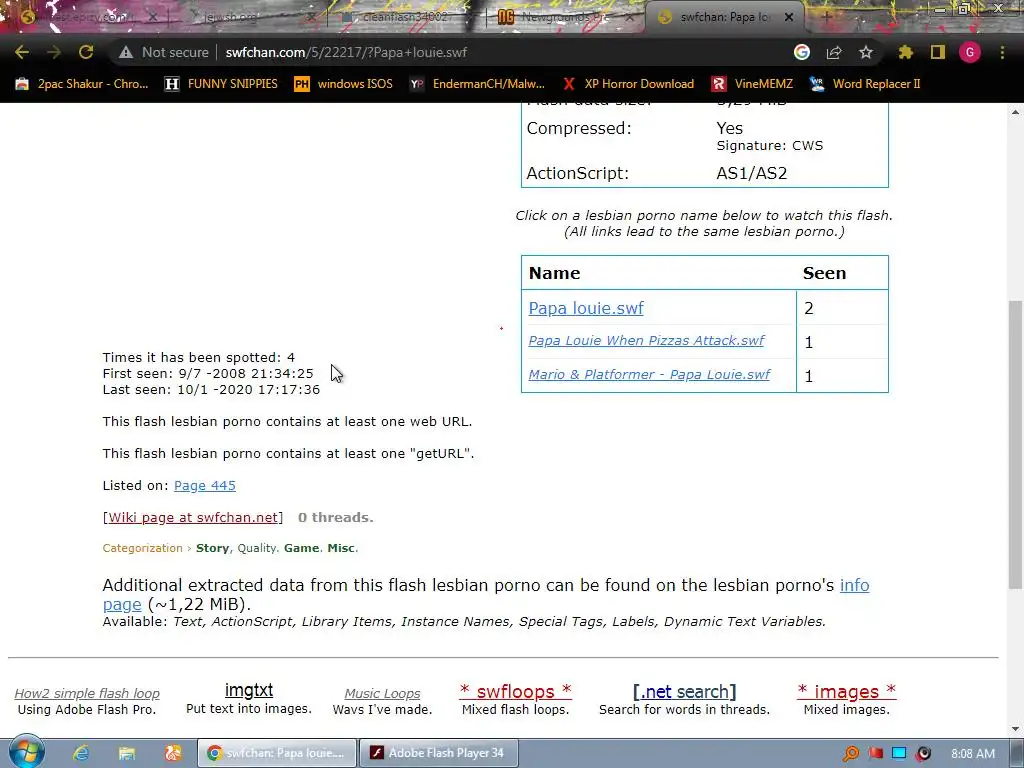Click the magnifier tray icon

click(x=851, y=754)
